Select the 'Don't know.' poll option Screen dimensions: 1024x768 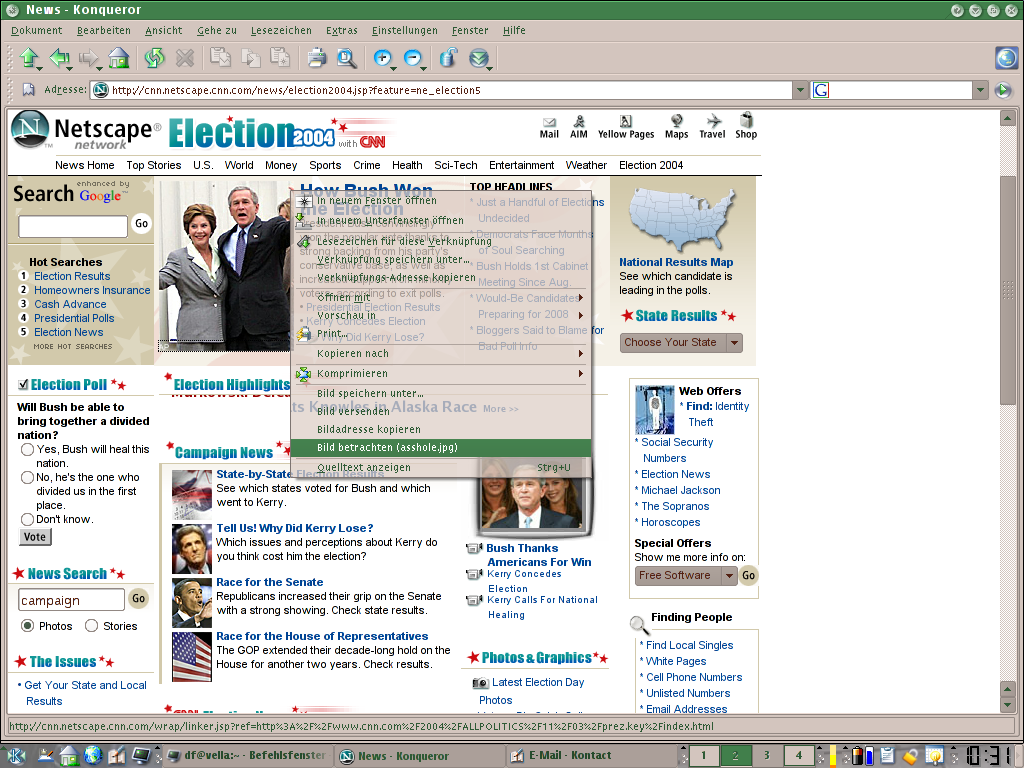pyautogui.click(x=27, y=519)
